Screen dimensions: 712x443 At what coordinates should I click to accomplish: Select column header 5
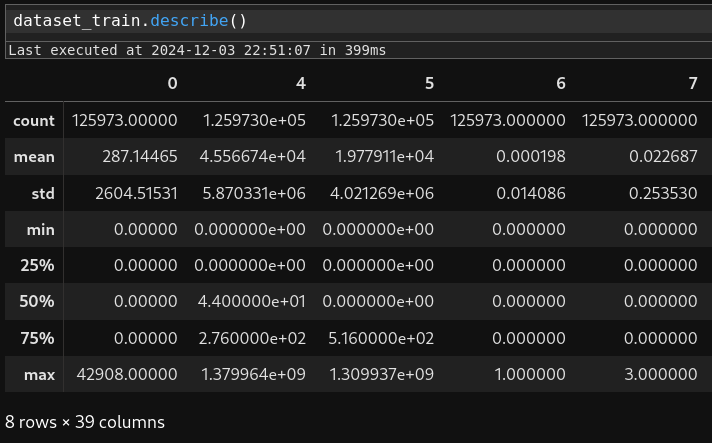(x=429, y=83)
